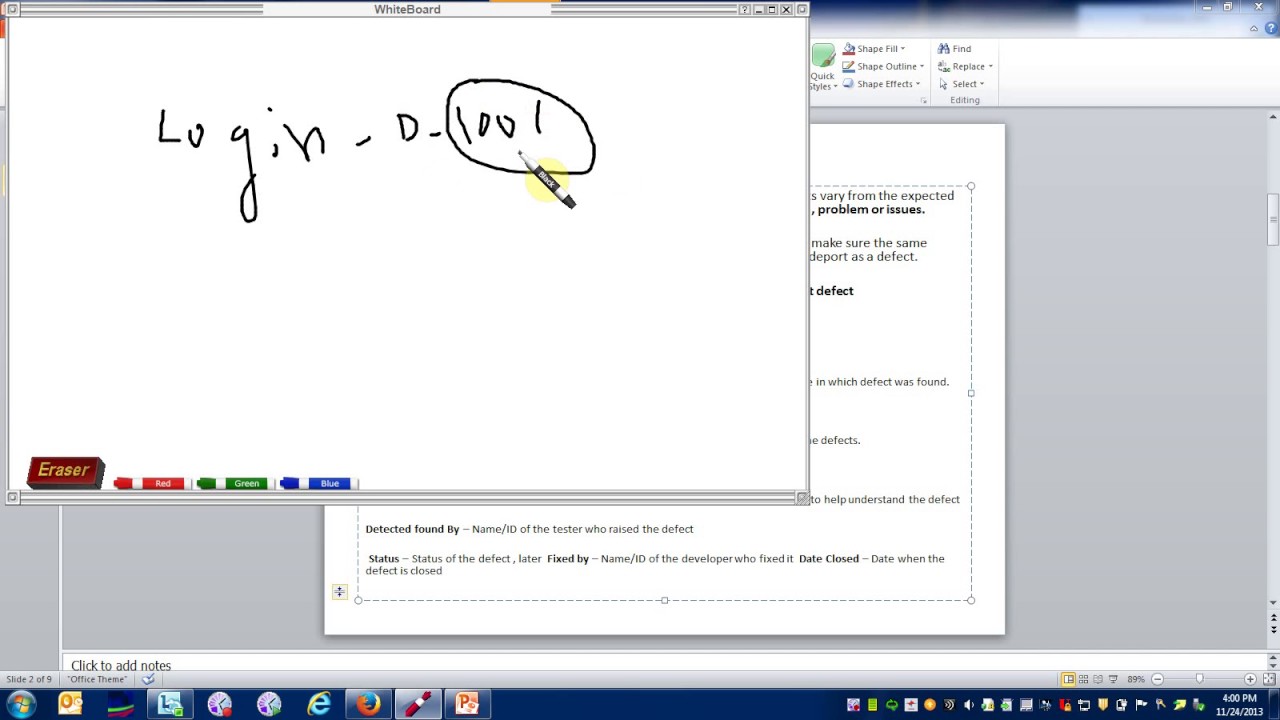Start the Slide Show view
The height and width of the screenshot is (720, 1280).
click(x=1113, y=680)
